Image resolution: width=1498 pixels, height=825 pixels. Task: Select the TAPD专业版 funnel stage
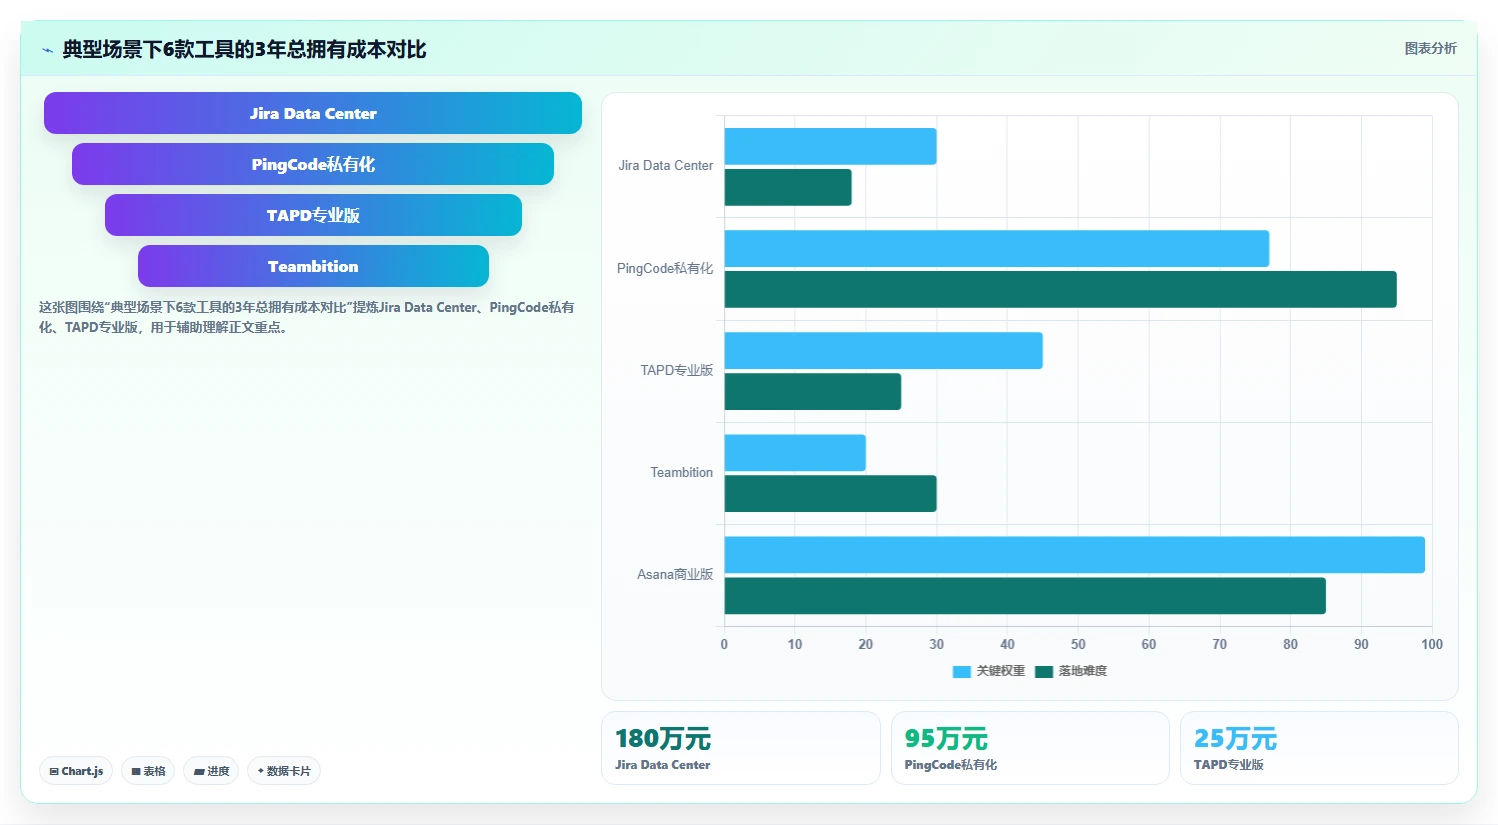point(313,215)
